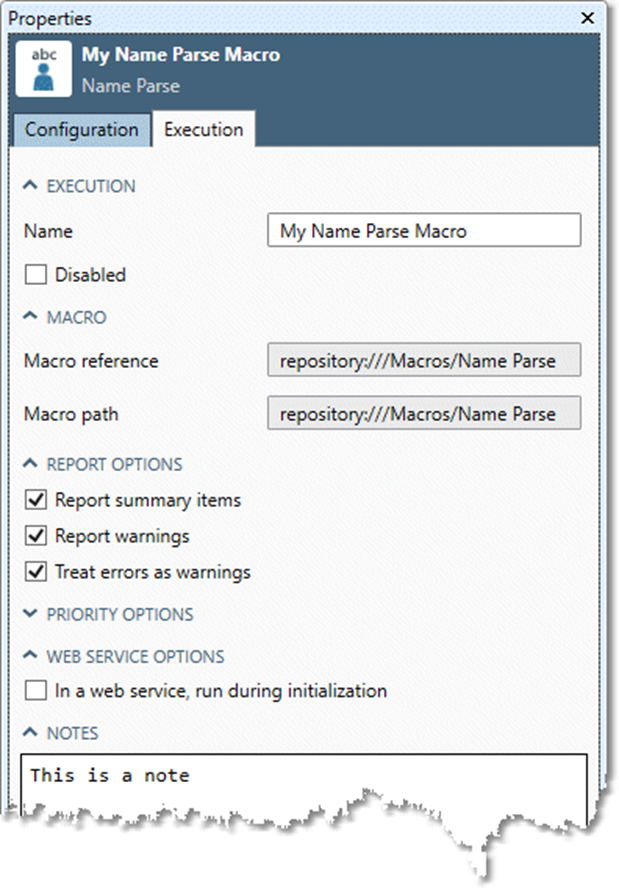Enable the Disabled checkbox
The width and height of the screenshot is (619, 891).
point(36,274)
